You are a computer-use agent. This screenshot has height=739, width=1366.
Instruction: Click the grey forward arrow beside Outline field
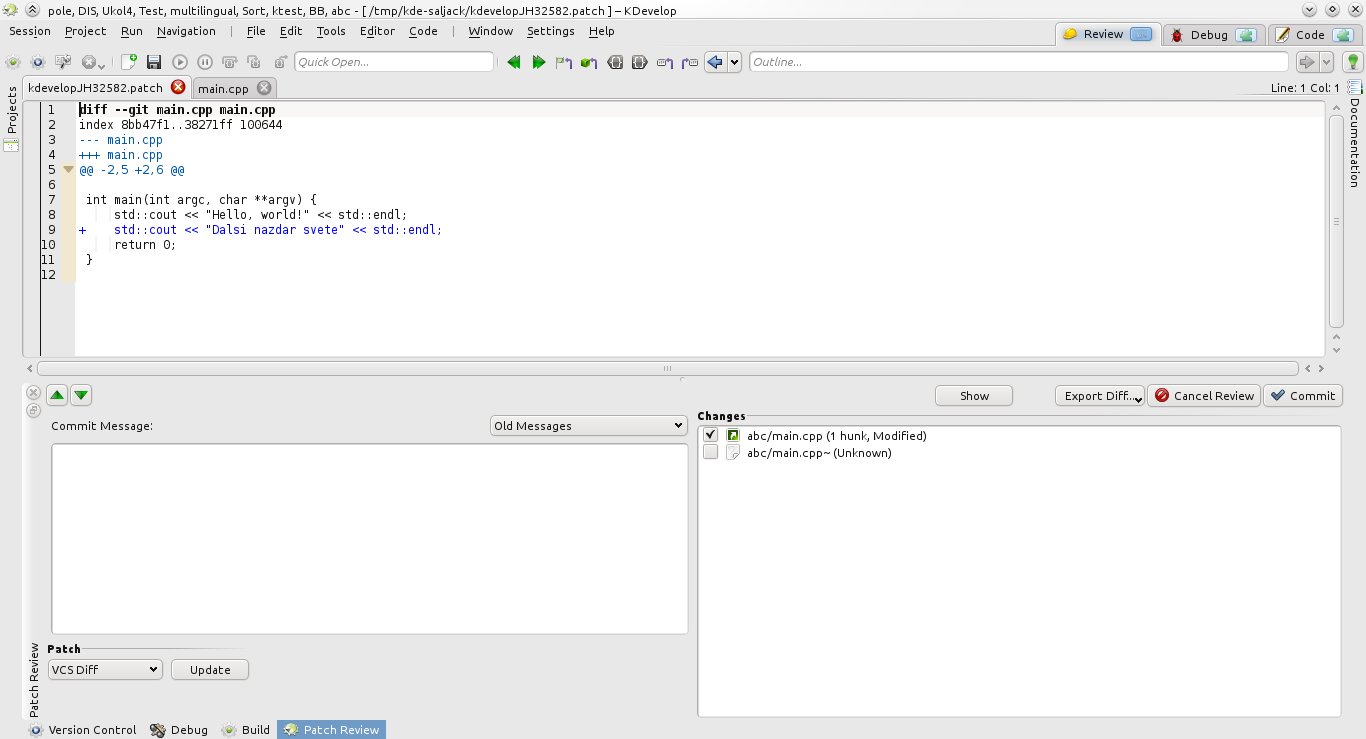[1306, 62]
